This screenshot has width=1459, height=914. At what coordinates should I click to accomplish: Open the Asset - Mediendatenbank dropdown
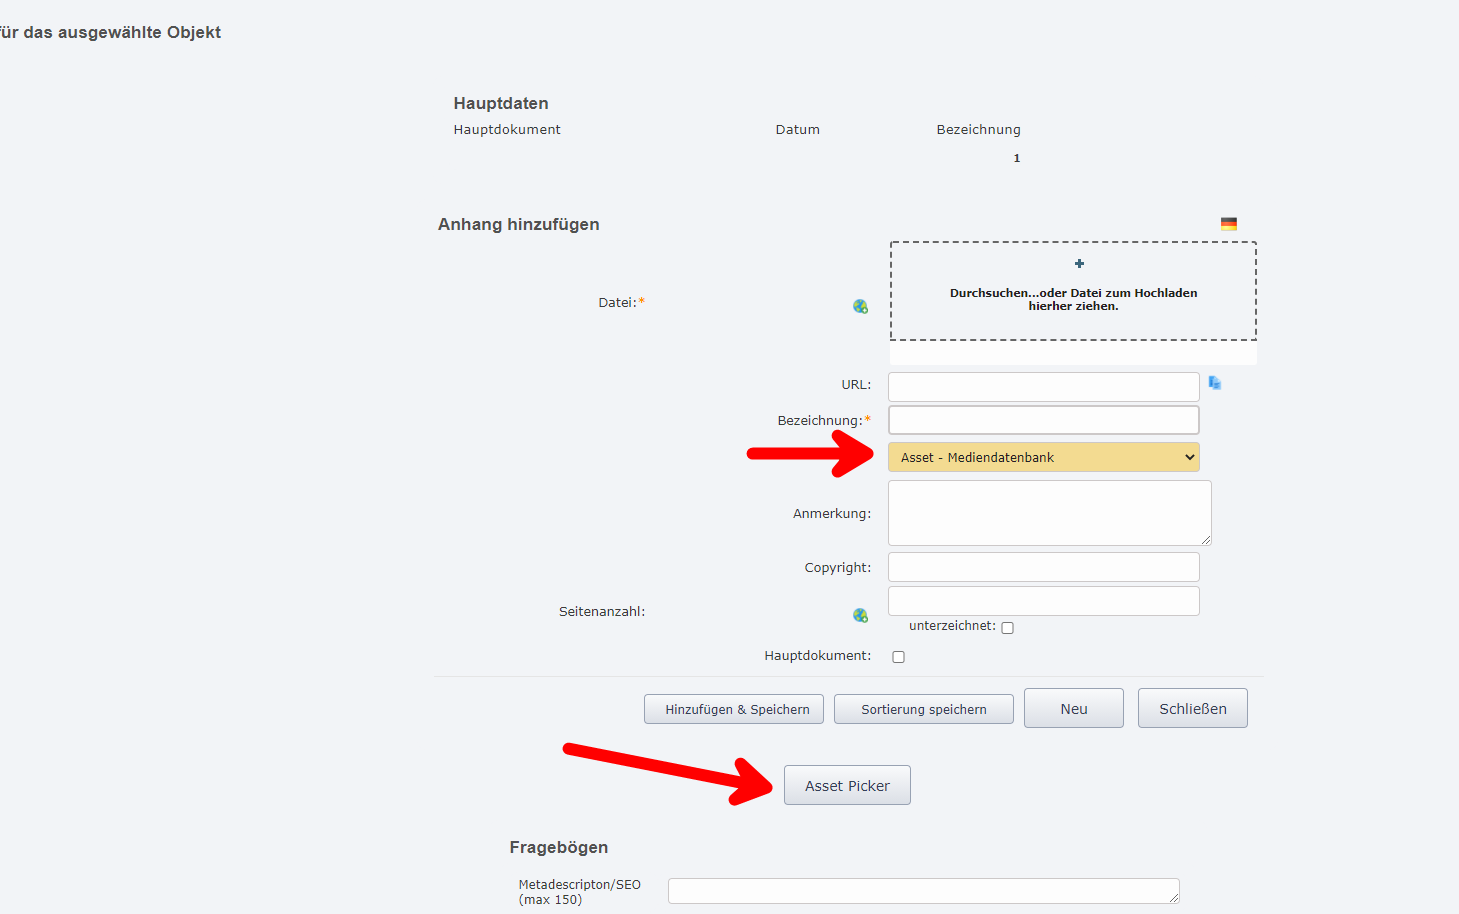click(x=1043, y=457)
